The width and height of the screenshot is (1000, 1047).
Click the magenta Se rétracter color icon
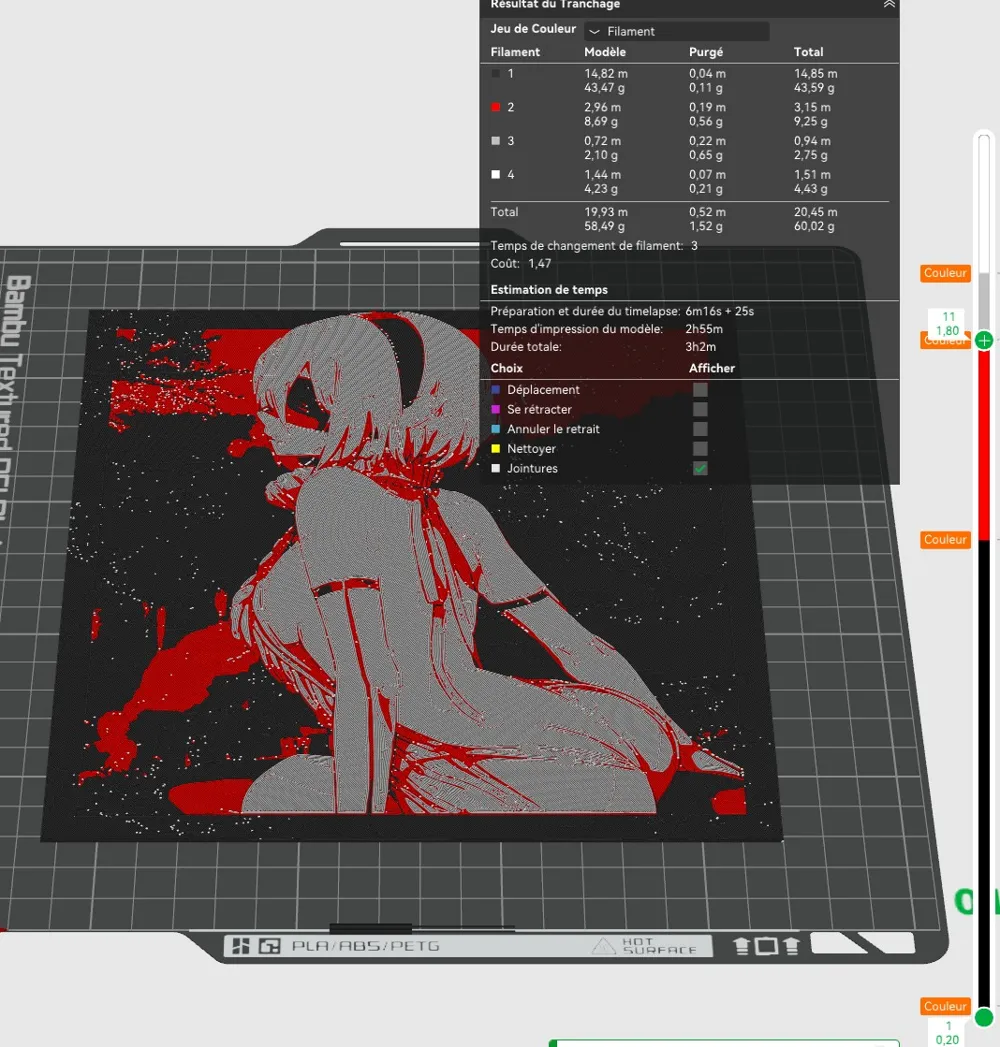(x=496, y=410)
